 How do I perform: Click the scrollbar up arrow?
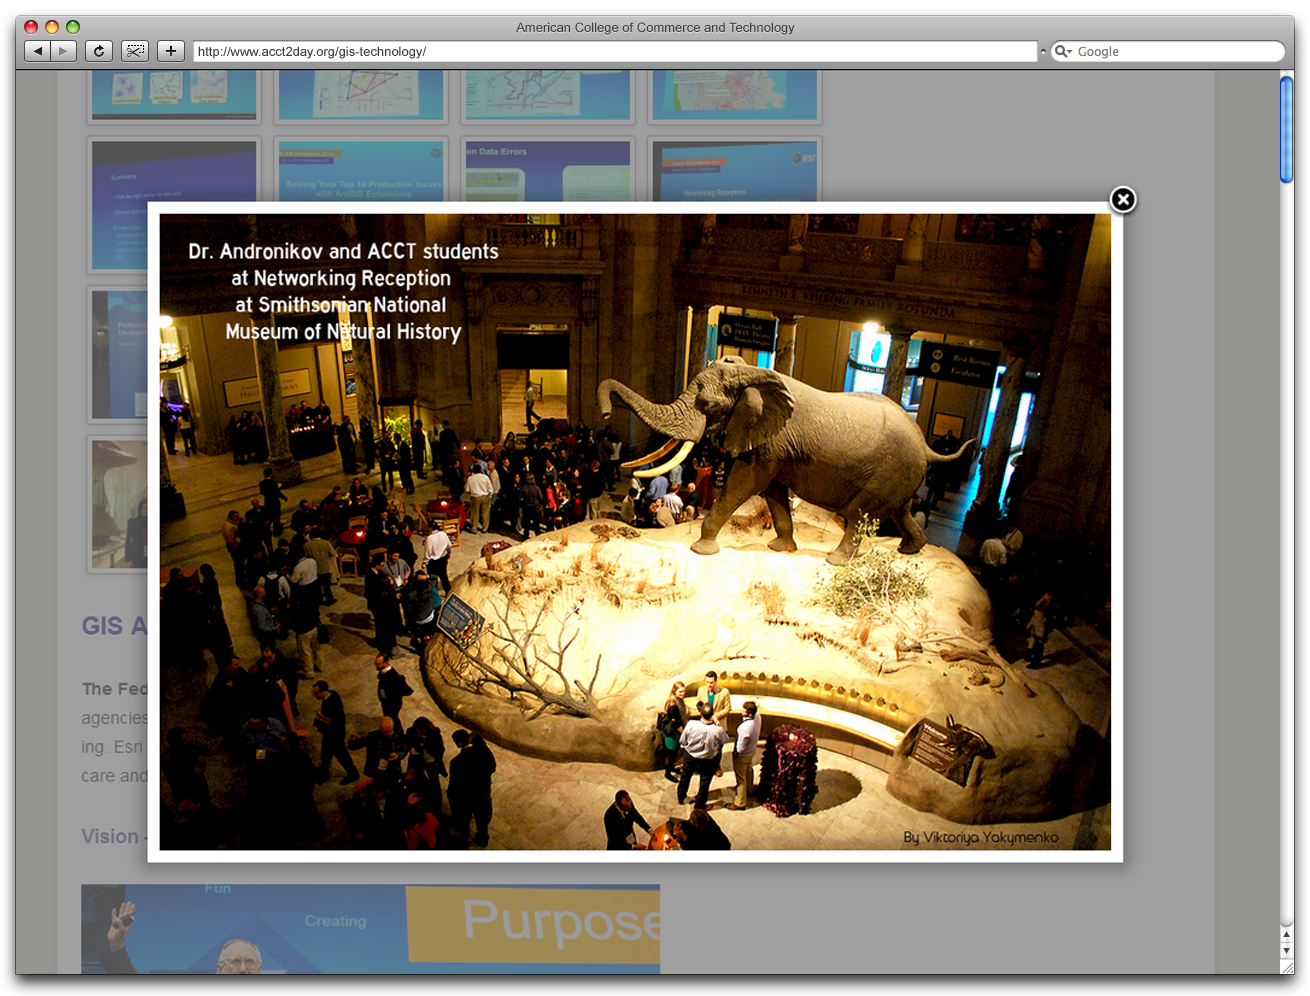point(1287,935)
